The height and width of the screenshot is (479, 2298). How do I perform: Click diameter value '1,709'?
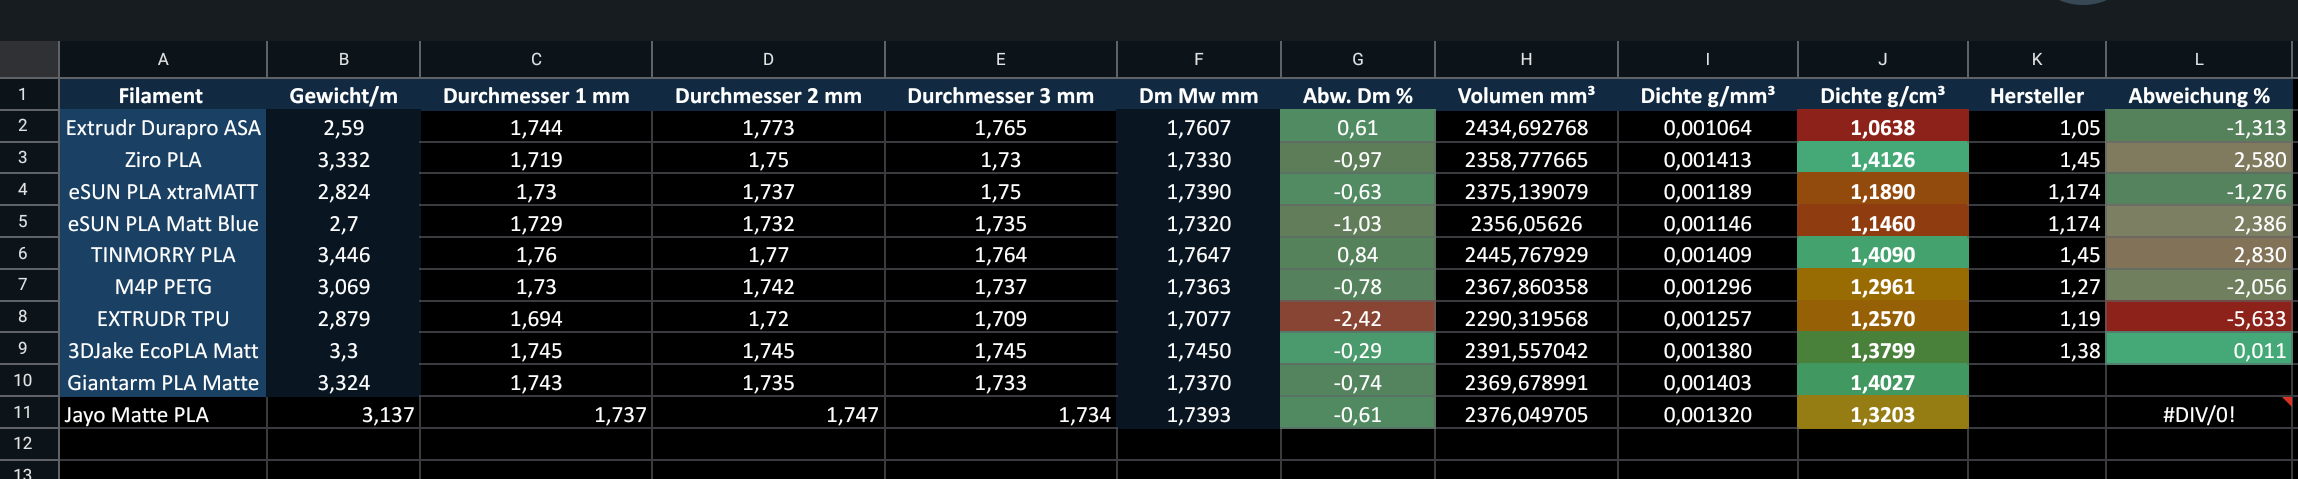click(x=1000, y=318)
